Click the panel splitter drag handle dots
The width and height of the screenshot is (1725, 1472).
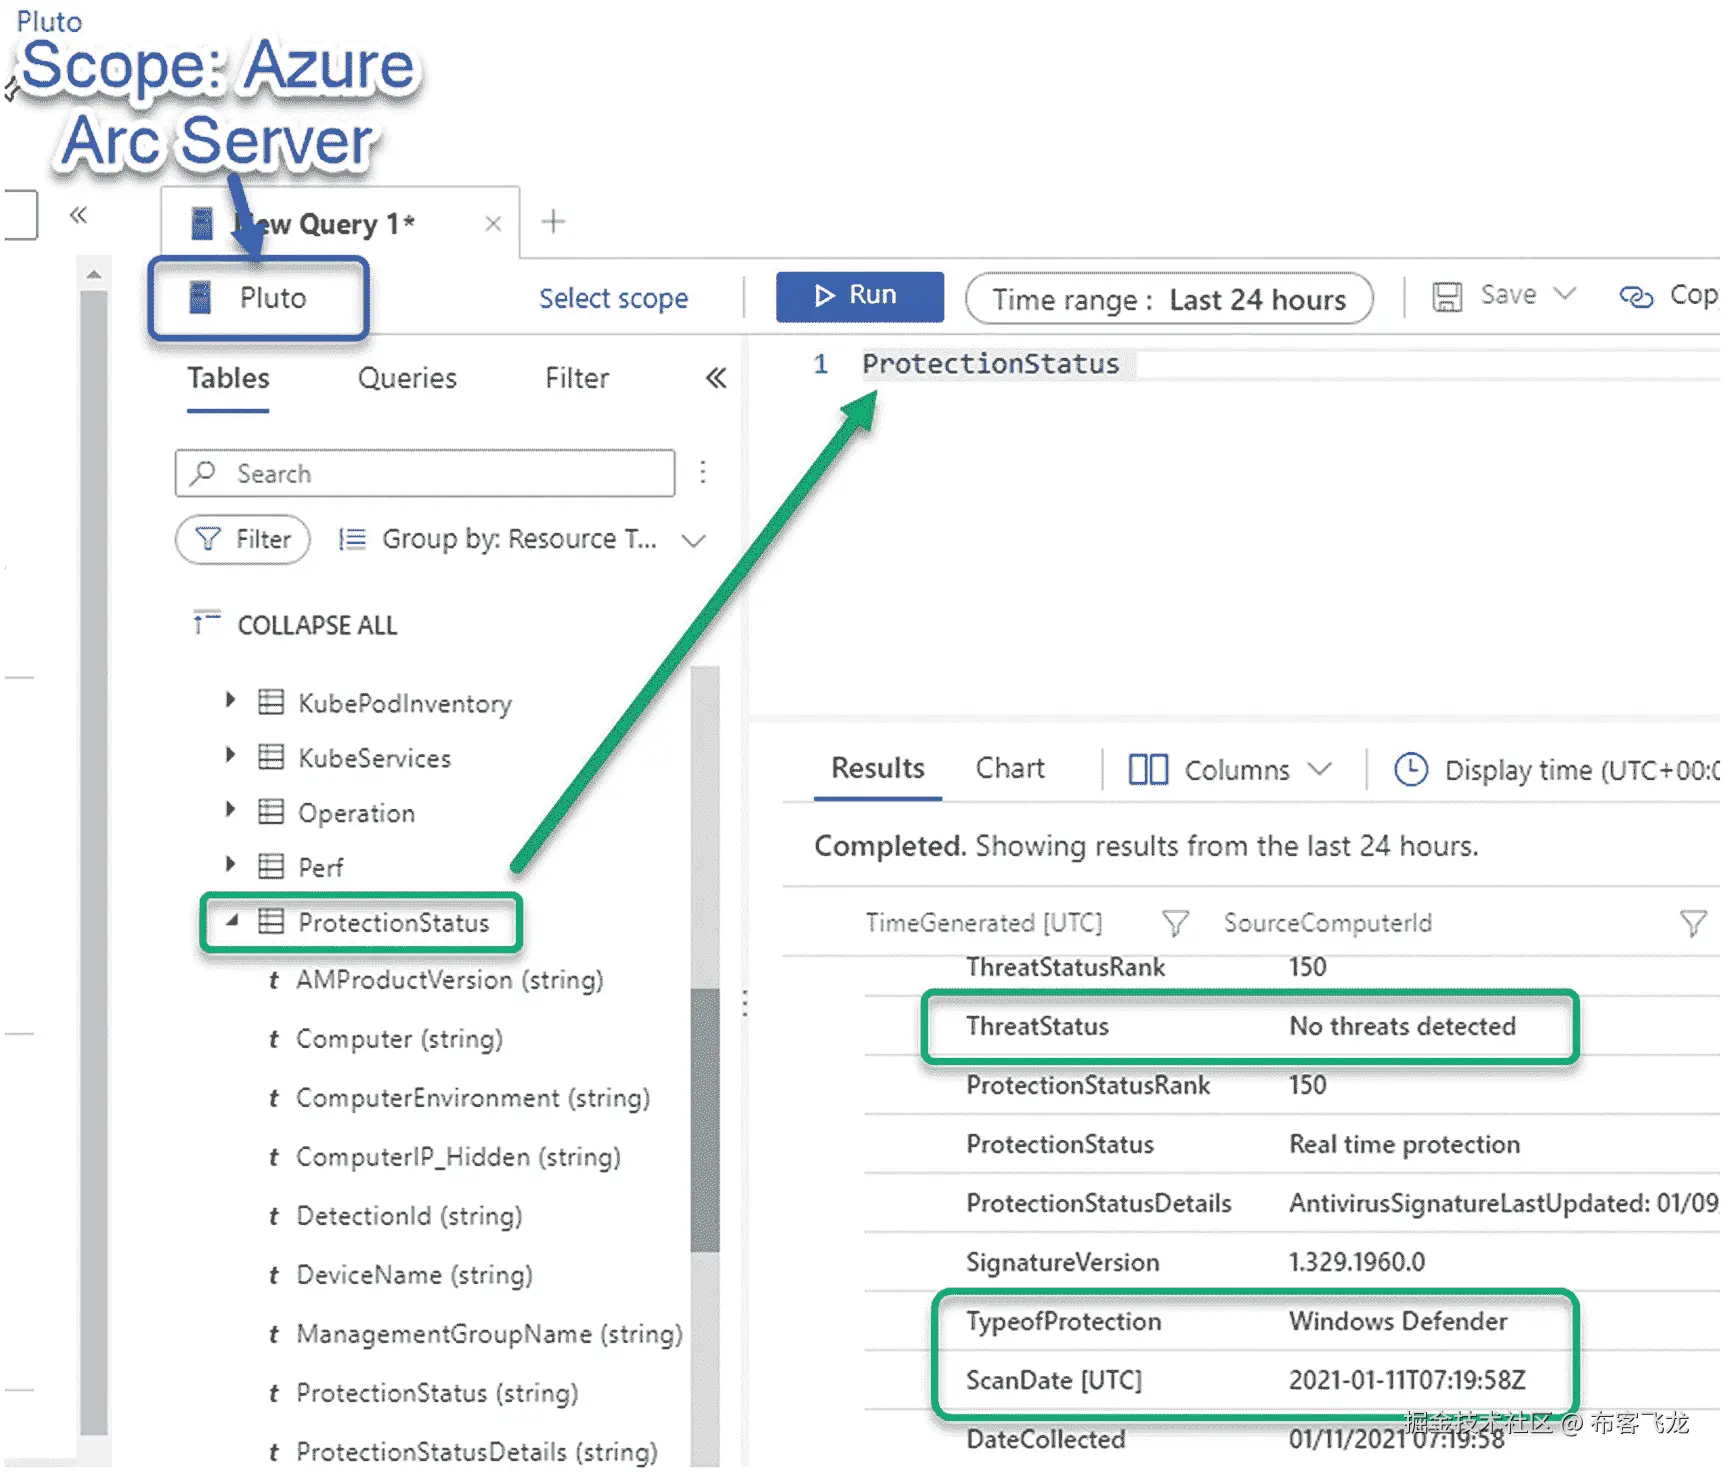(745, 1003)
